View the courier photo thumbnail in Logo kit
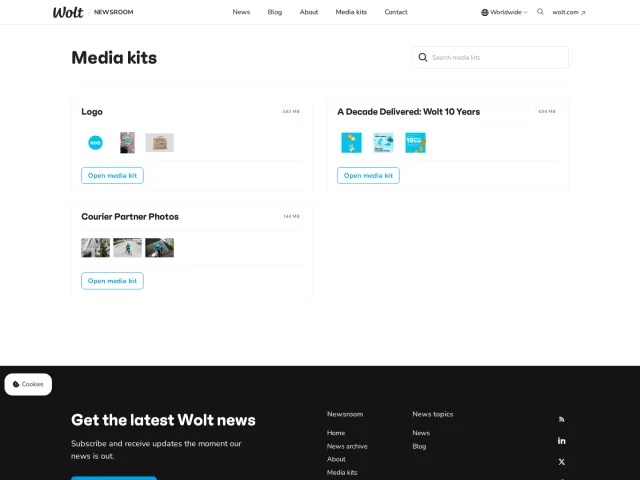 coord(127,142)
